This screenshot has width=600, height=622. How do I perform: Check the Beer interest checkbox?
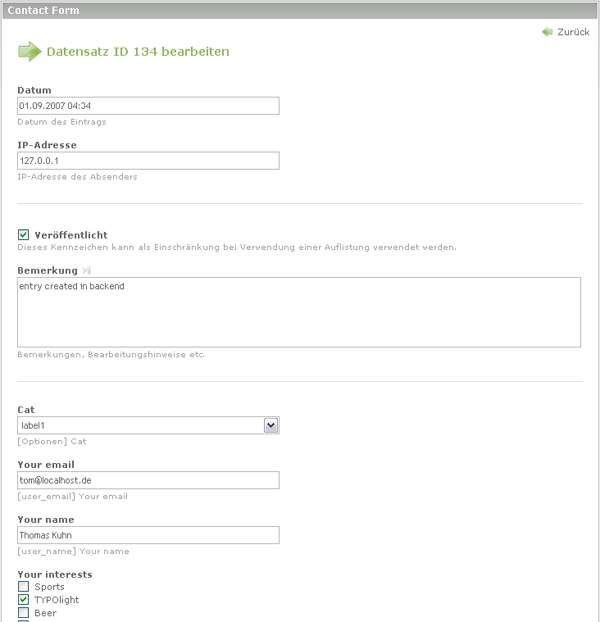[x=24, y=613]
